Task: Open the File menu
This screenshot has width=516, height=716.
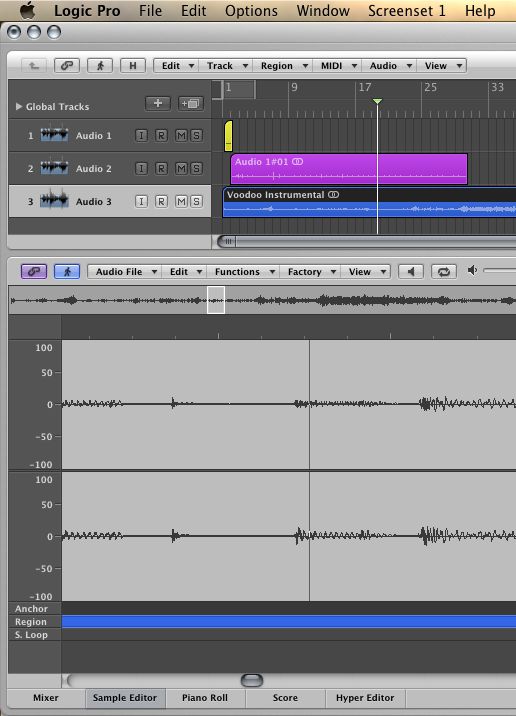Action: pos(150,11)
